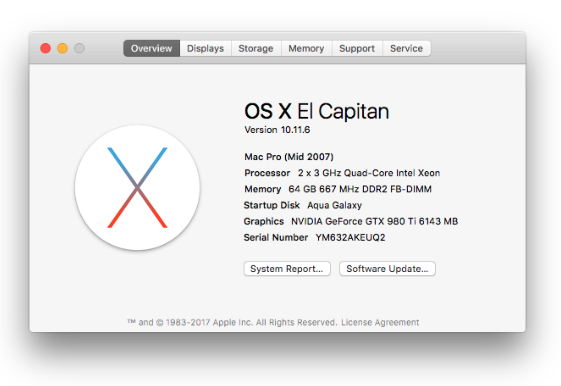
Task: Click the startup disk name Aqua Galaxy
Action: 335,205
